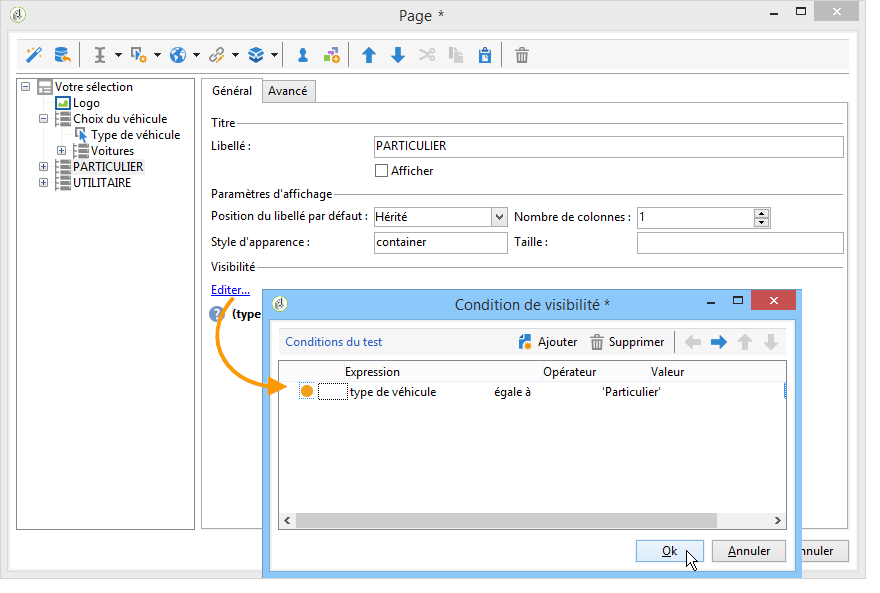Click the database storage toolbar icon
This screenshot has height=593, width=880.
click(62, 55)
